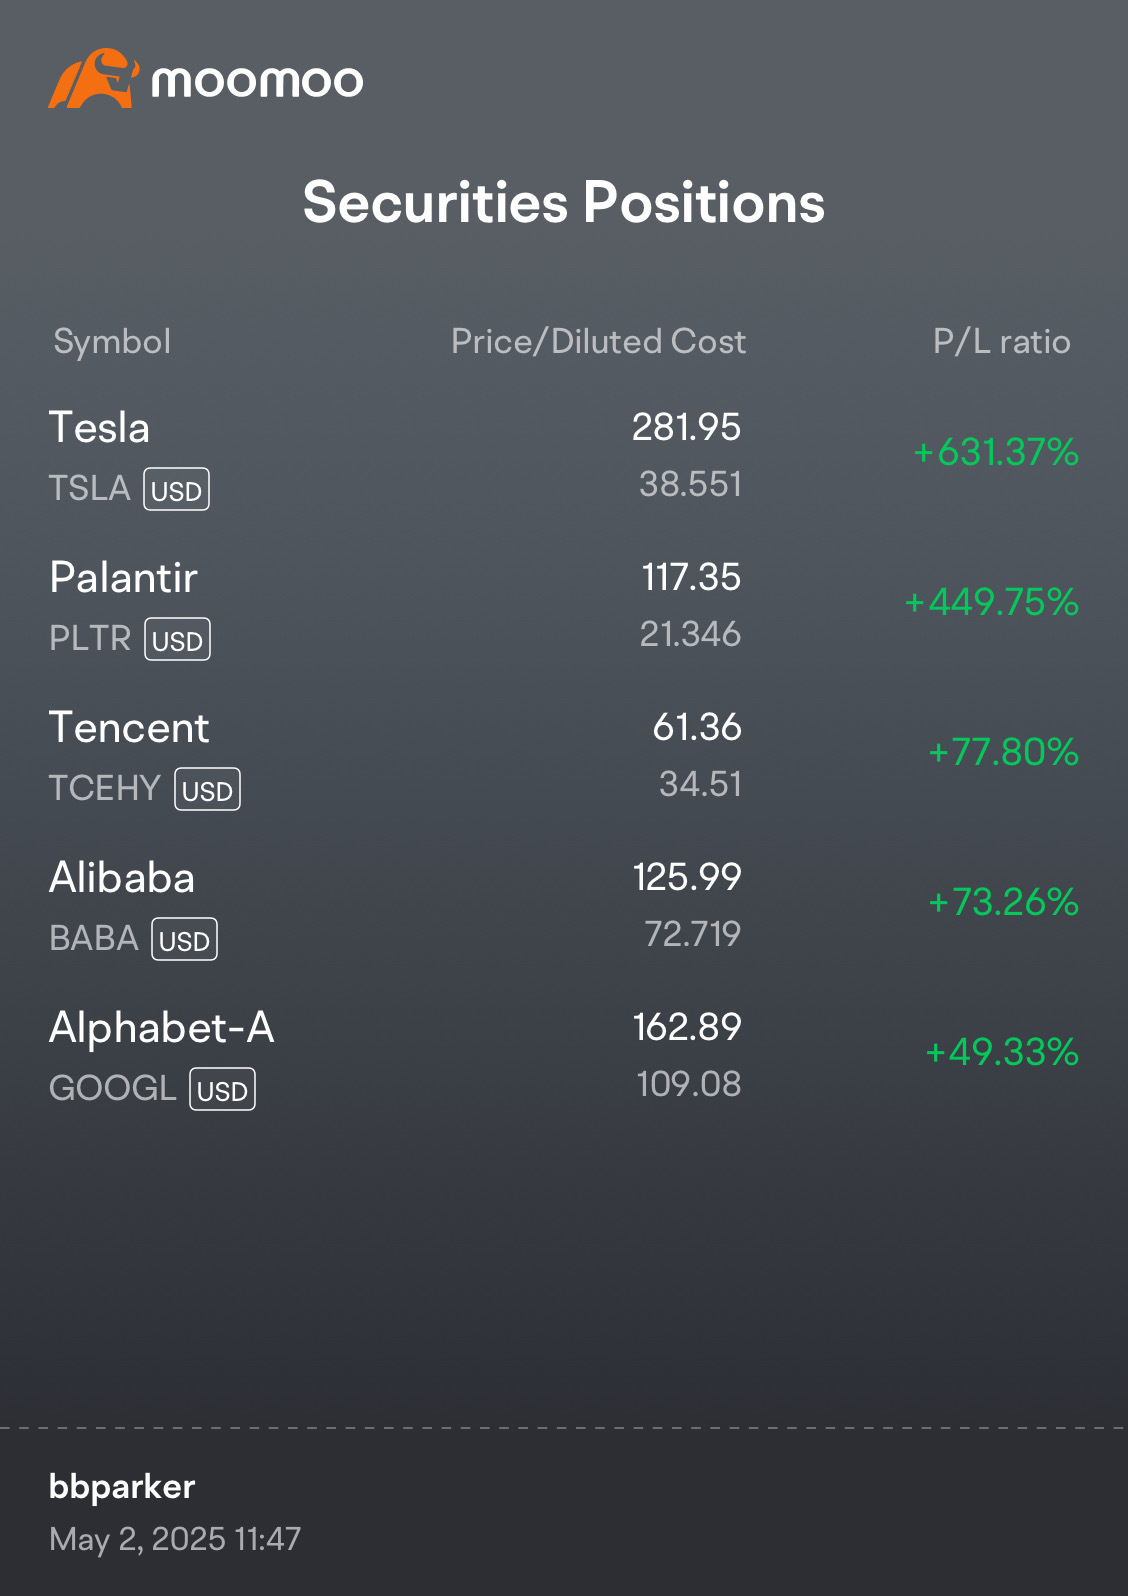Image resolution: width=1128 pixels, height=1596 pixels.
Task: Select the P/L ratio column header
Action: (1001, 342)
